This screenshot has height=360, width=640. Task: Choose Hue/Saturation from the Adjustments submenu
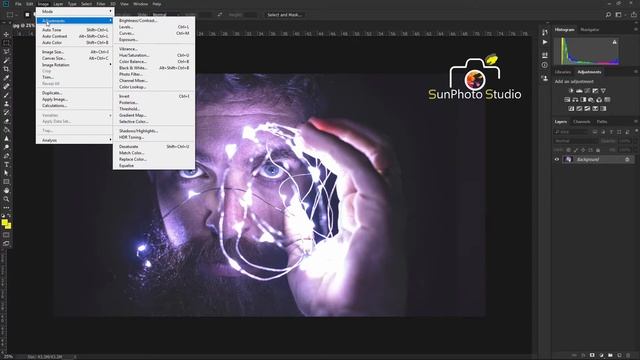[154, 55]
